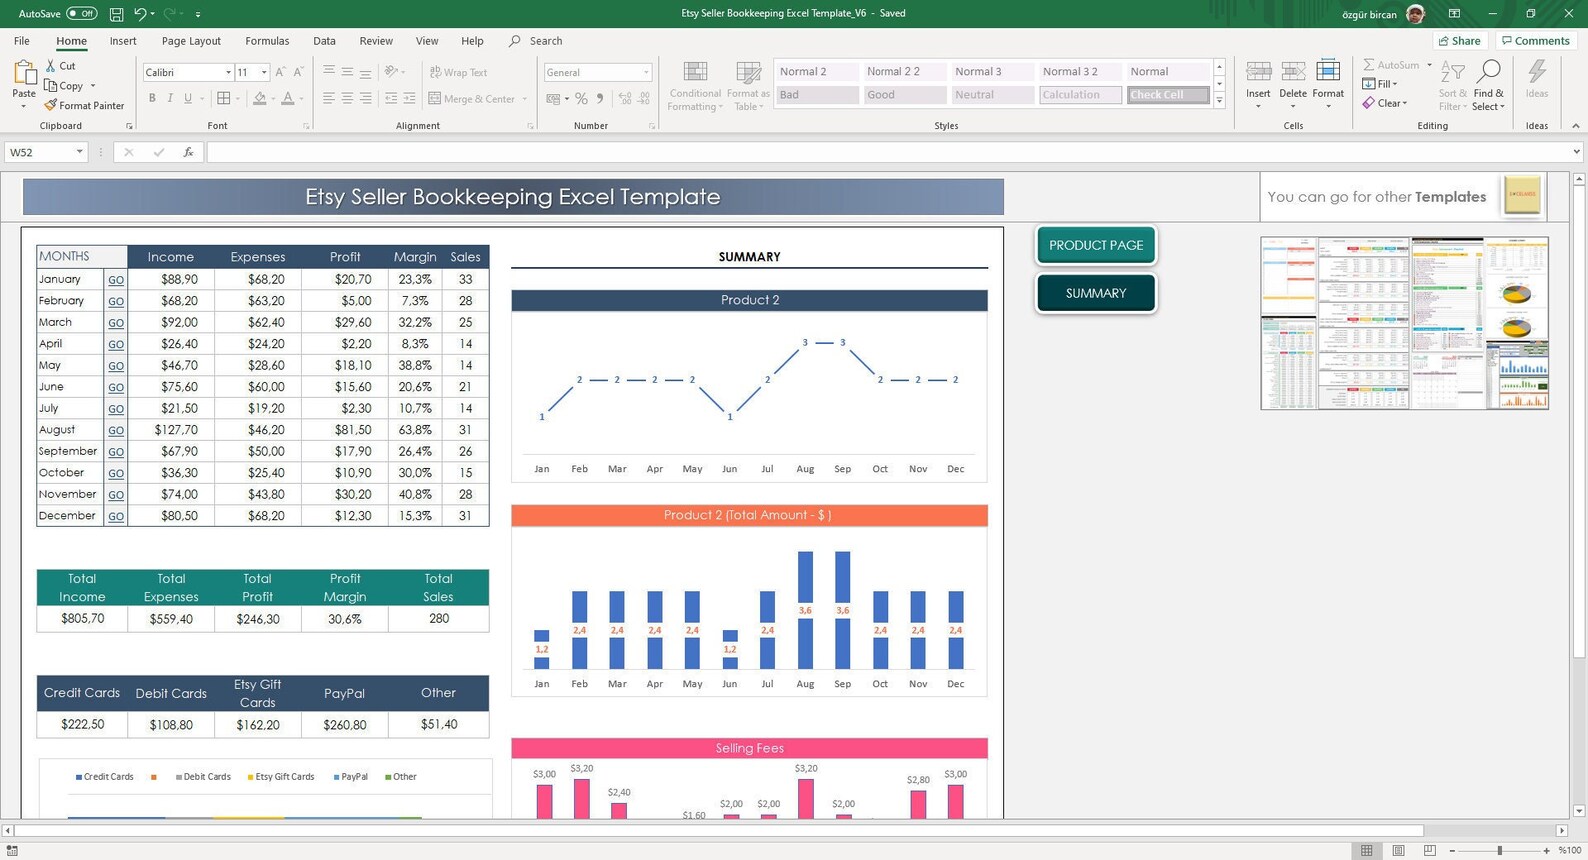The image size is (1588, 860).
Task: Adjust the zoom slider in the status bar
Action: coord(1499,850)
